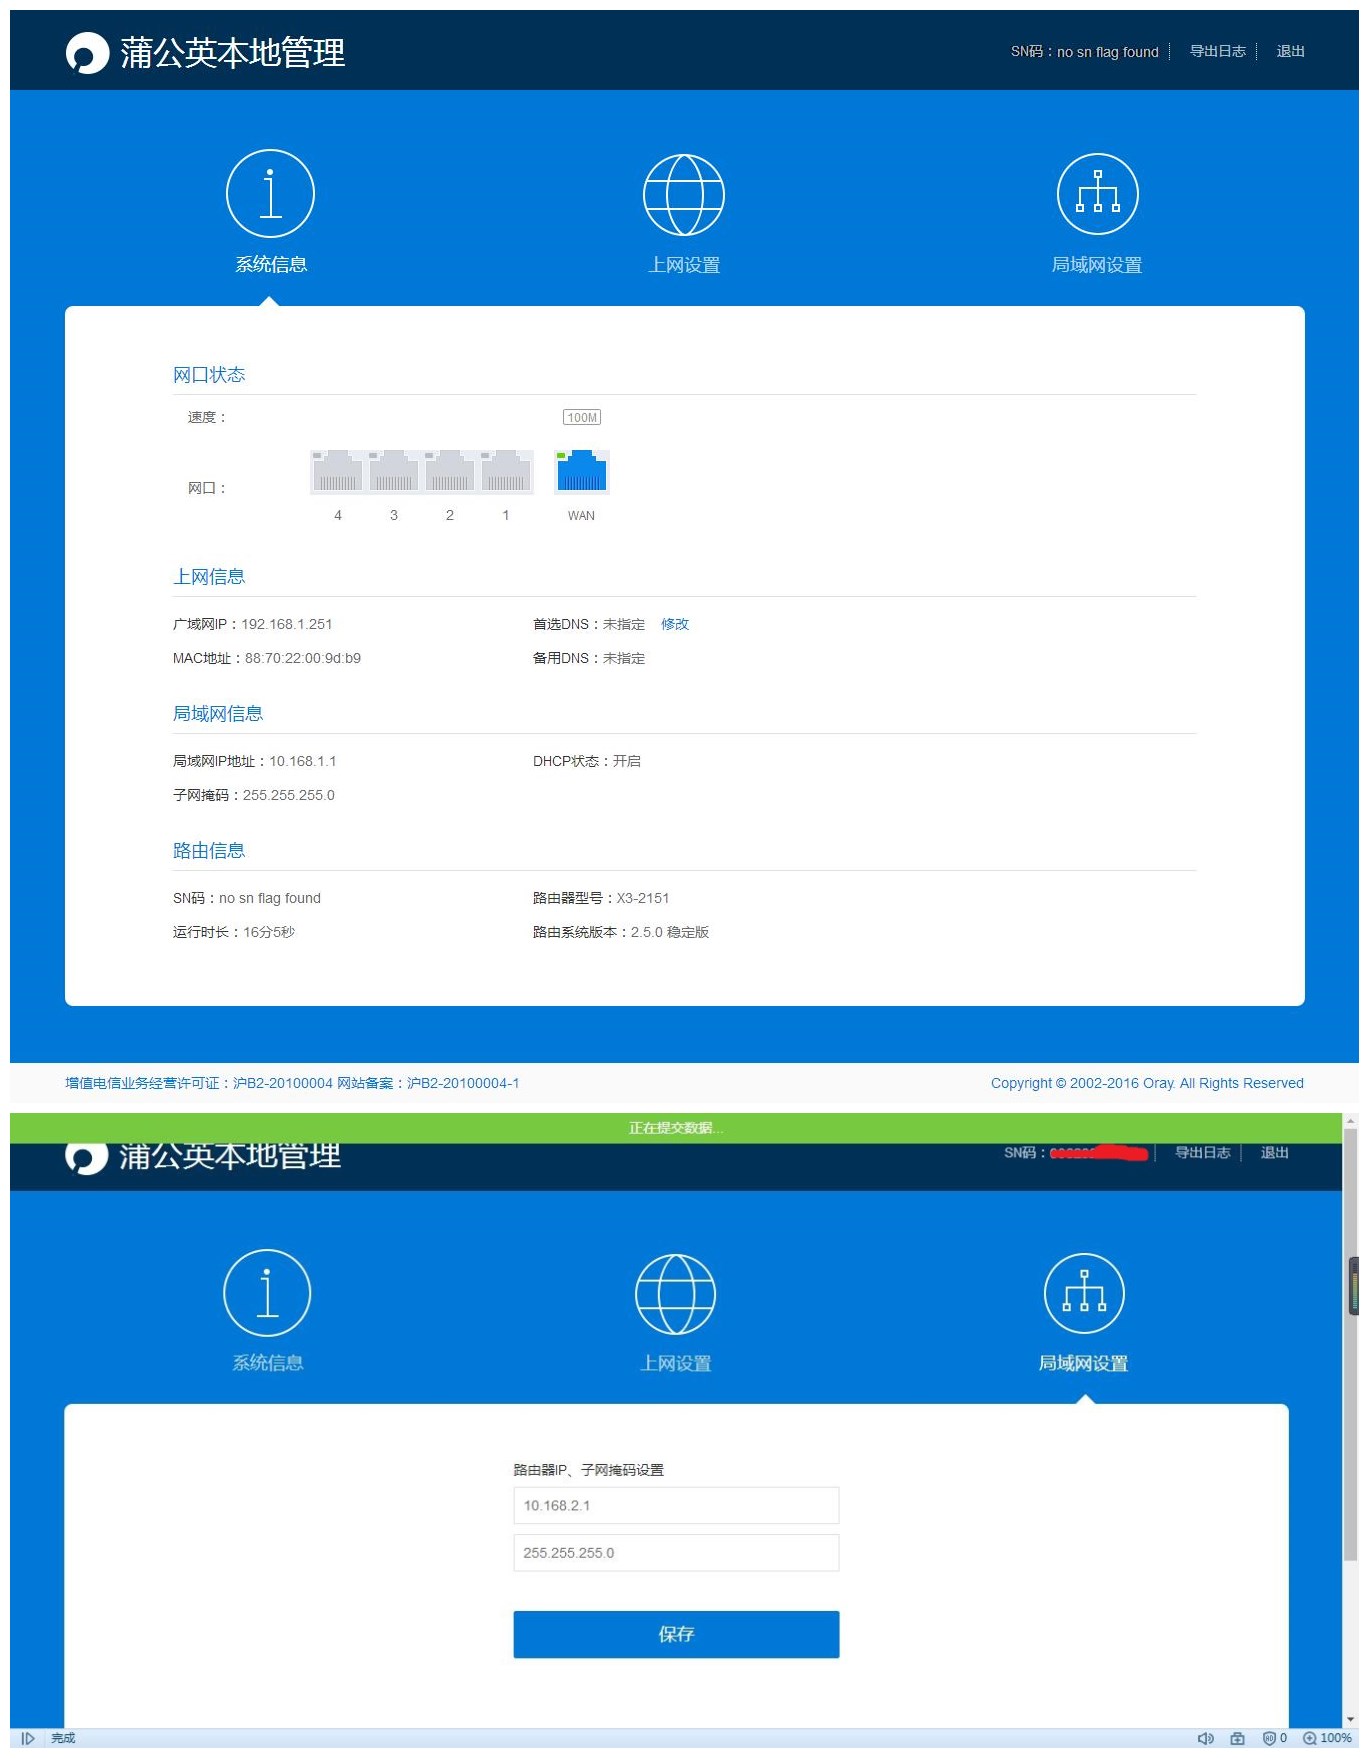This screenshot has height=1758, width=1369.
Task: Open the 100% zoom control in the status bar
Action: pos(1327,1738)
